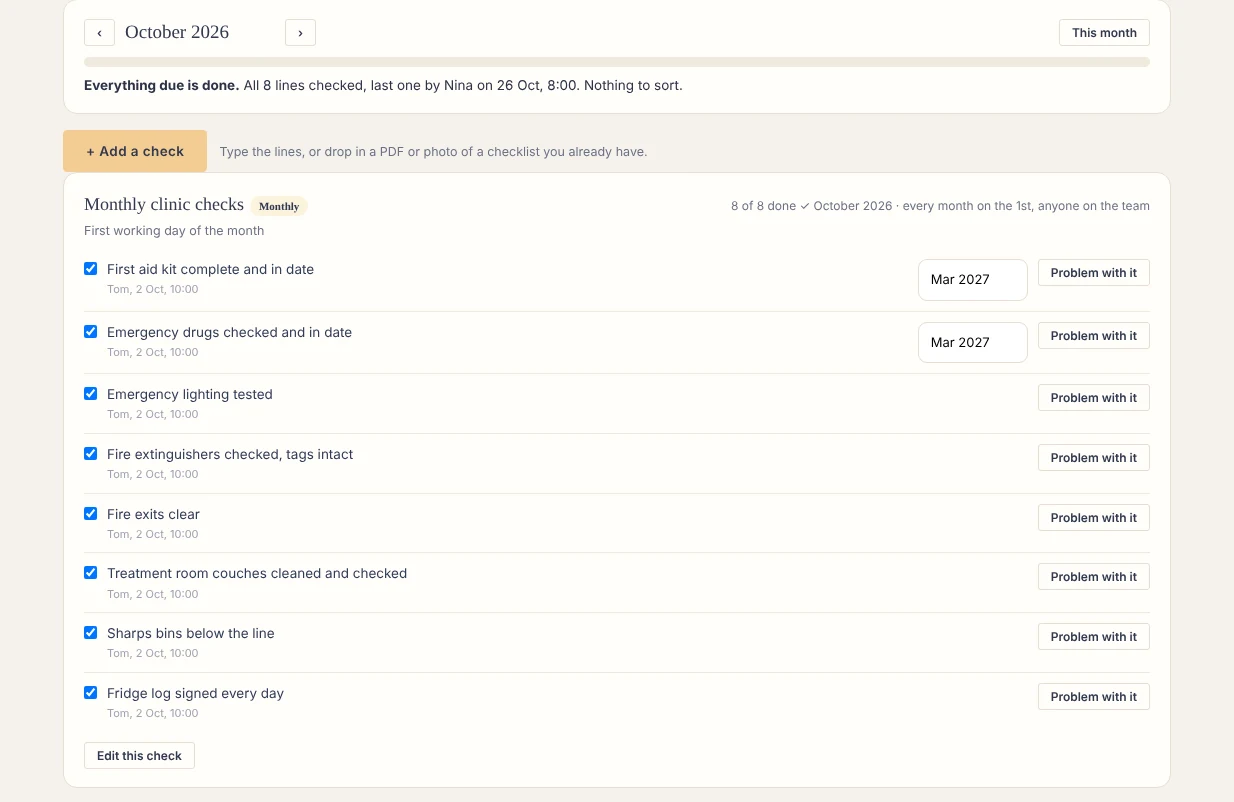The image size is (1234, 802).
Task: Toggle Emergency lighting tested checkbox
Action: click(91, 394)
